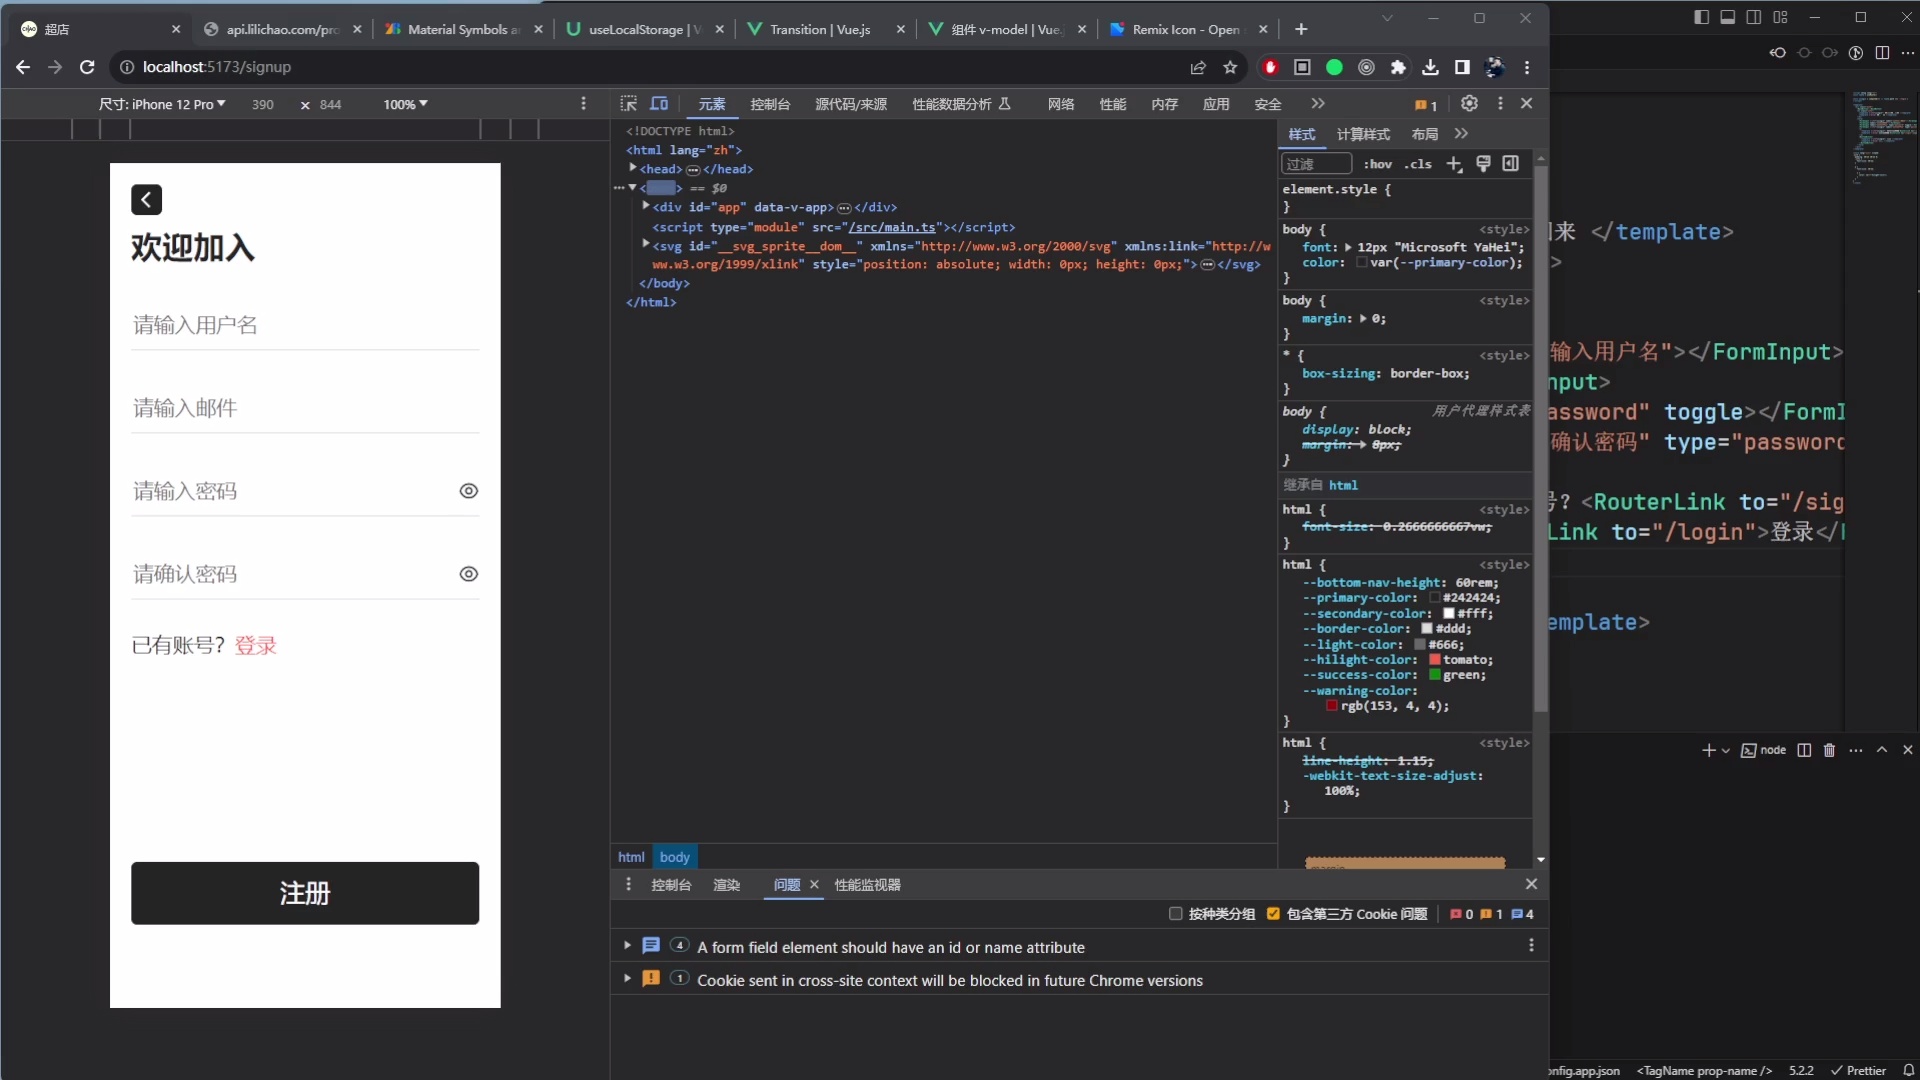
Task: Click the tomato hilight-color swatch
Action: (x=1435, y=660)
